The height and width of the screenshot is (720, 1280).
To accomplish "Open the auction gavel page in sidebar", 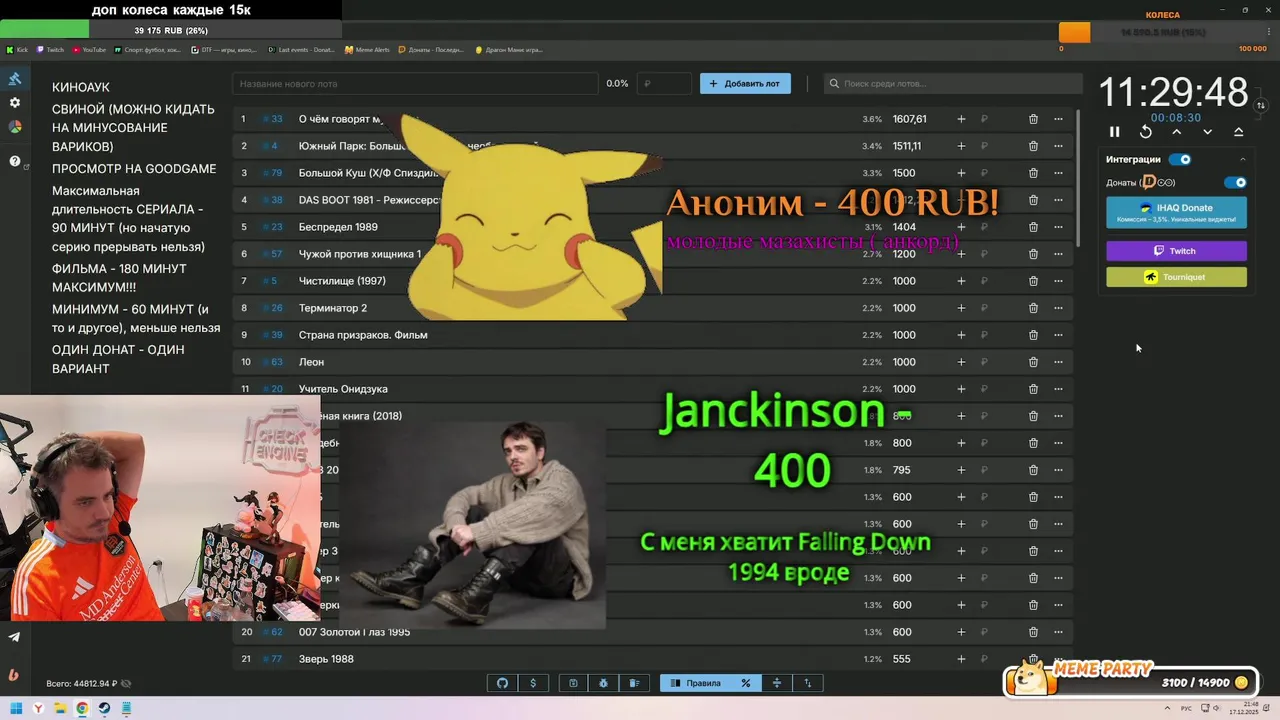I will pyautogui.click(x=15, y=79).
